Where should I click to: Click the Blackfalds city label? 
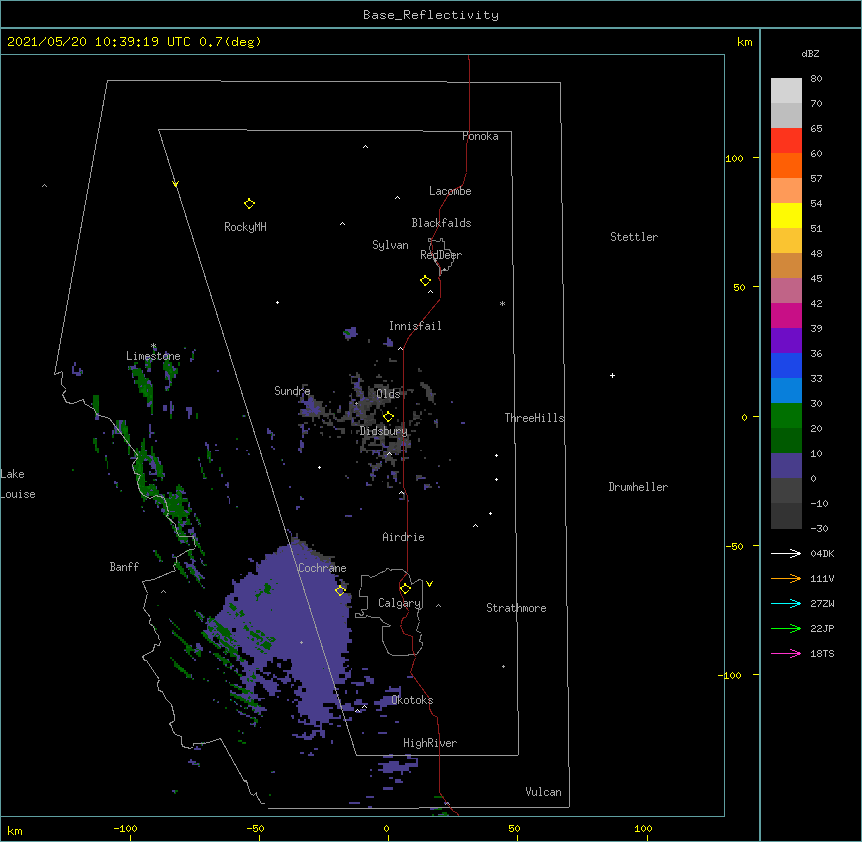pyautogui.click(x=441, y=223)
